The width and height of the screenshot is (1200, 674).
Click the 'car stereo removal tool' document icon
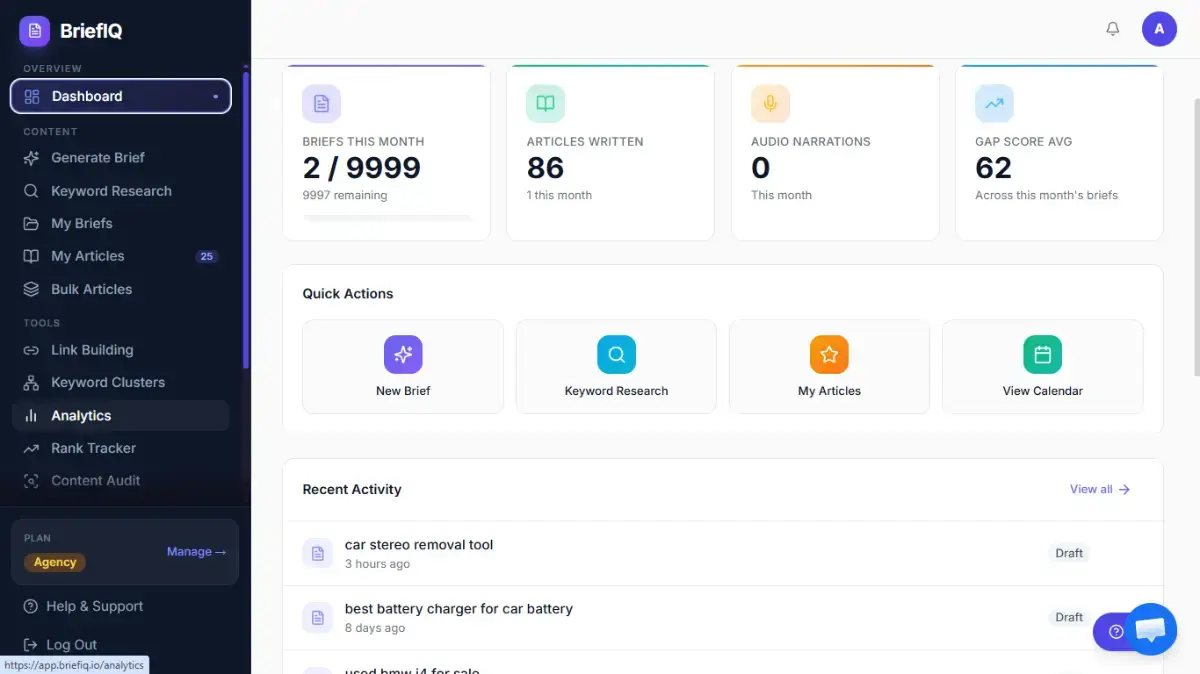click(x=318, y=553)
